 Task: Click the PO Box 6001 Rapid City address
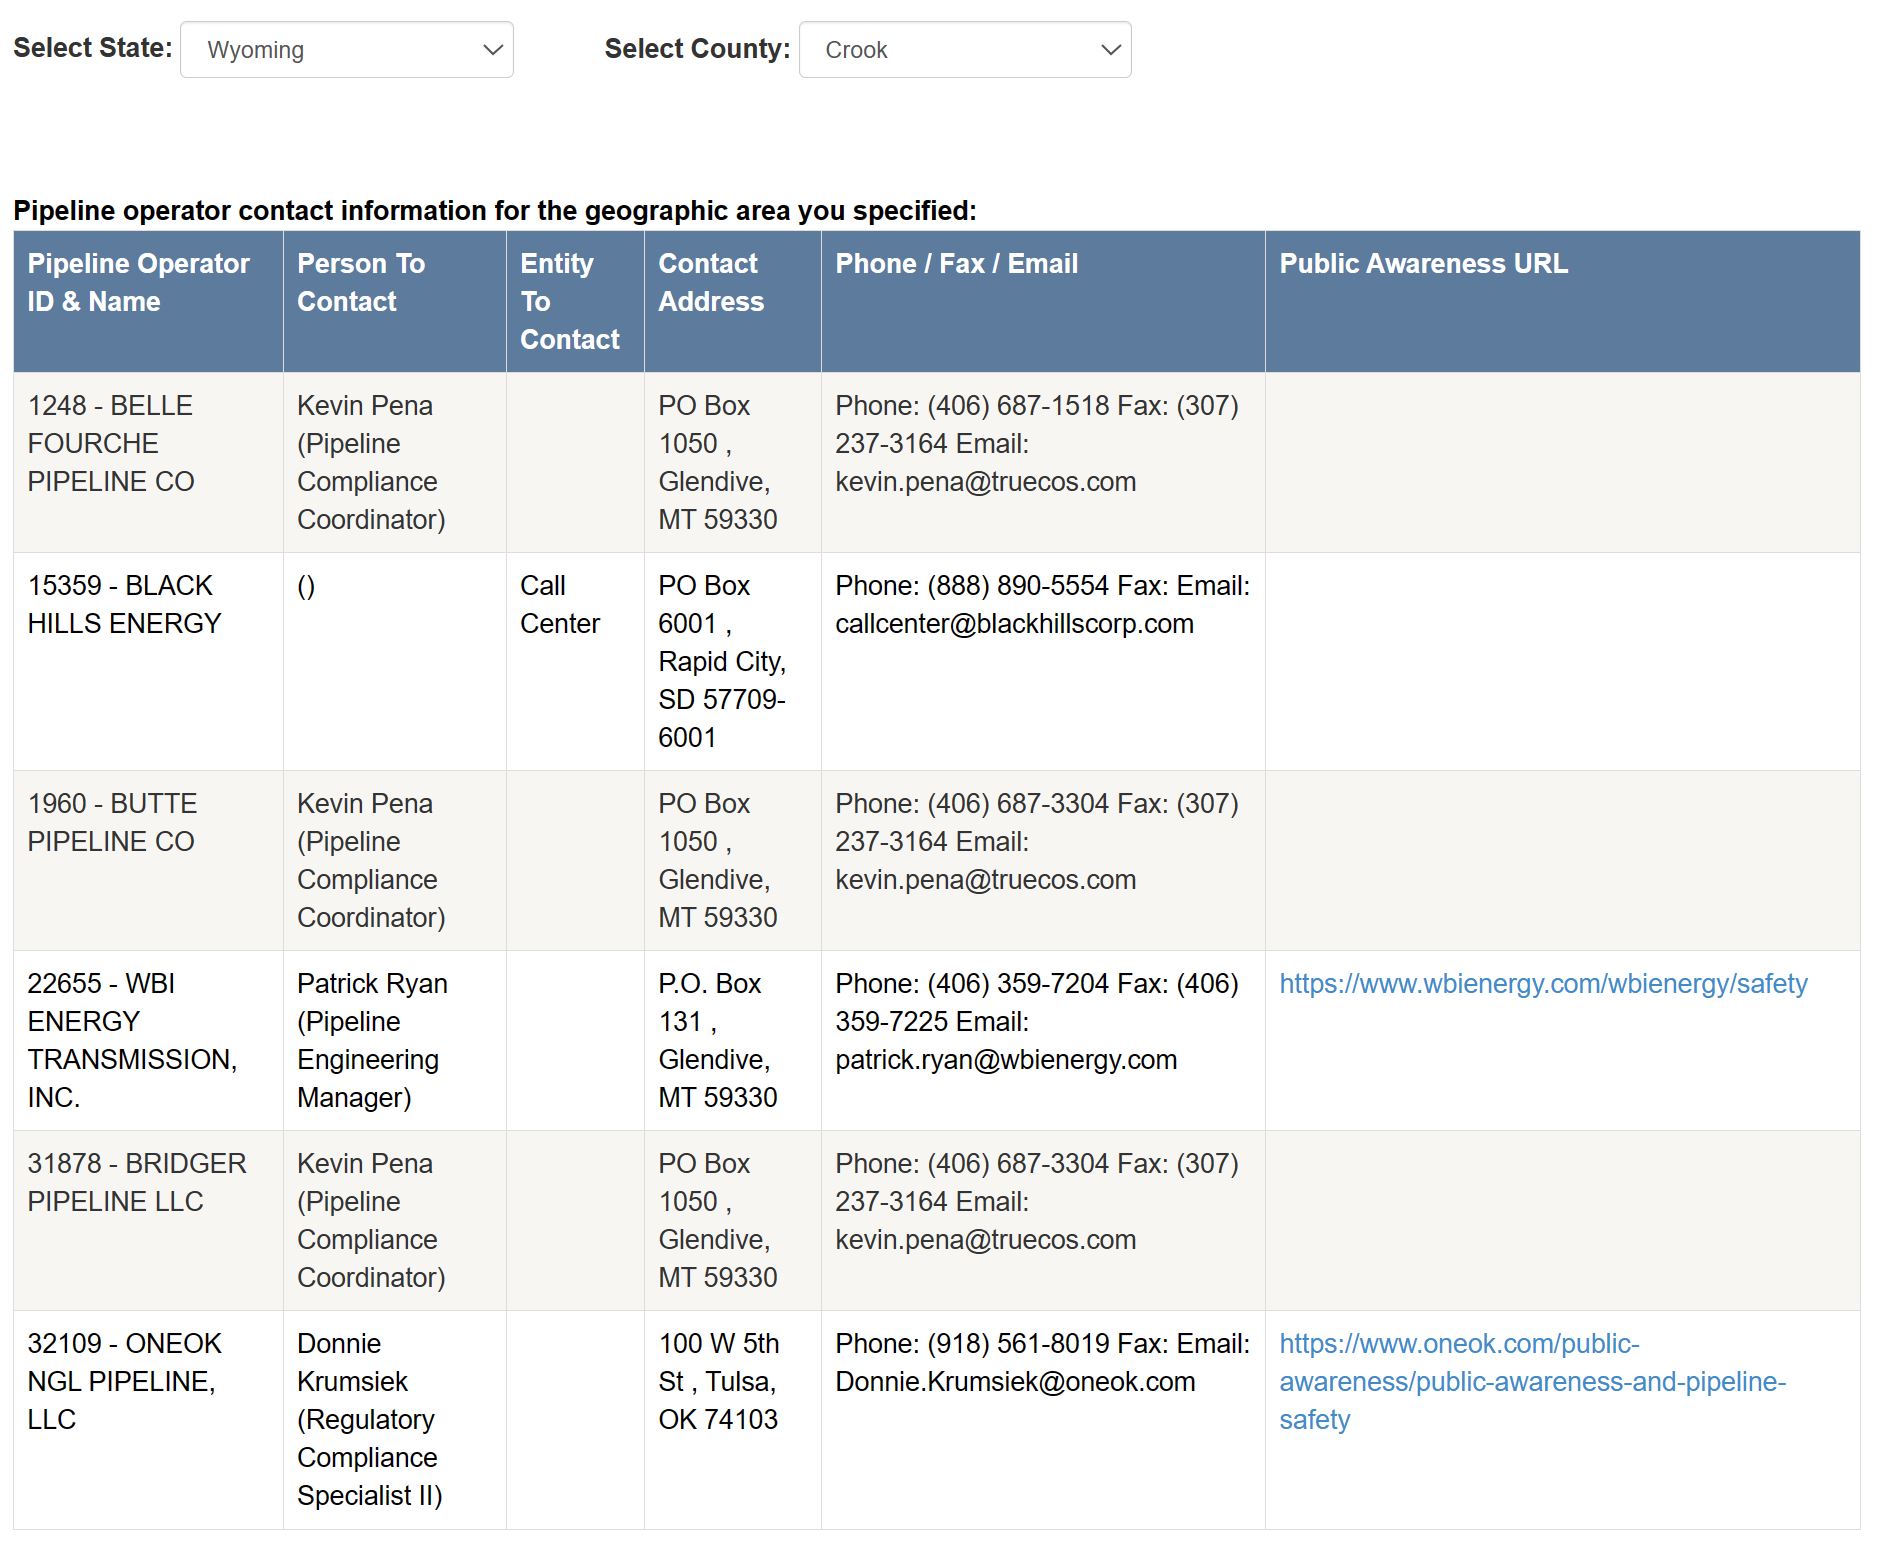pyautogui.click(x=732, y=662)
